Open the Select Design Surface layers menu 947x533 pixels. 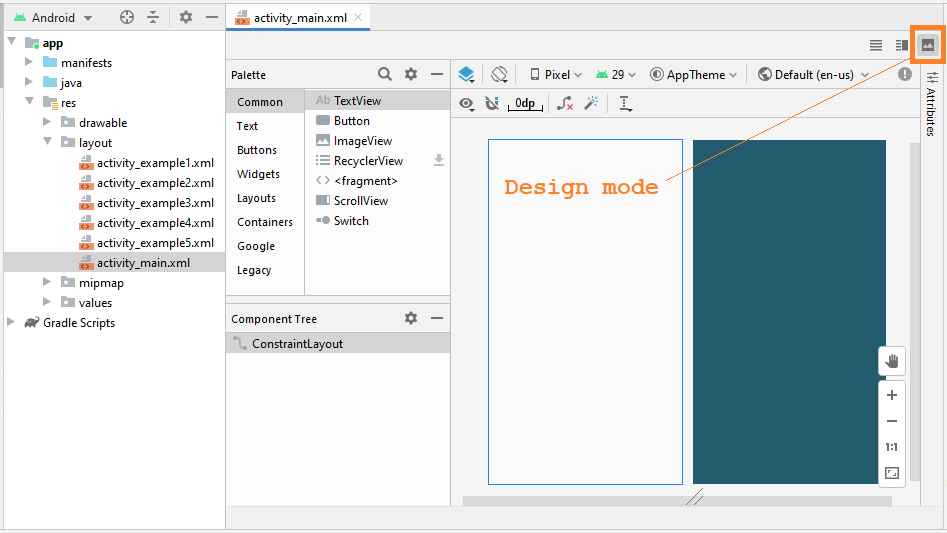[466, 74]
